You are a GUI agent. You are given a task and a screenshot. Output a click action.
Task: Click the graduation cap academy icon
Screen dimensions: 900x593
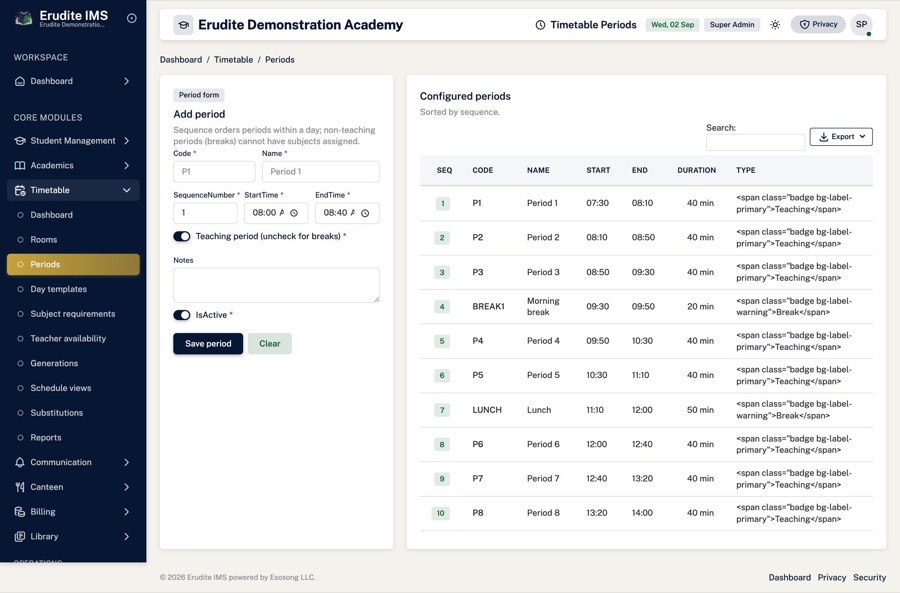coord(184,25)
